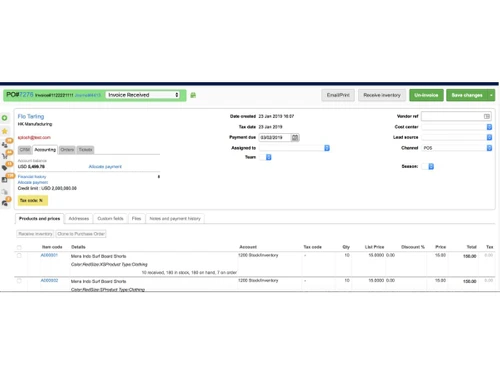
Task: Open item code A000002 link
Action: pos(49,281)
